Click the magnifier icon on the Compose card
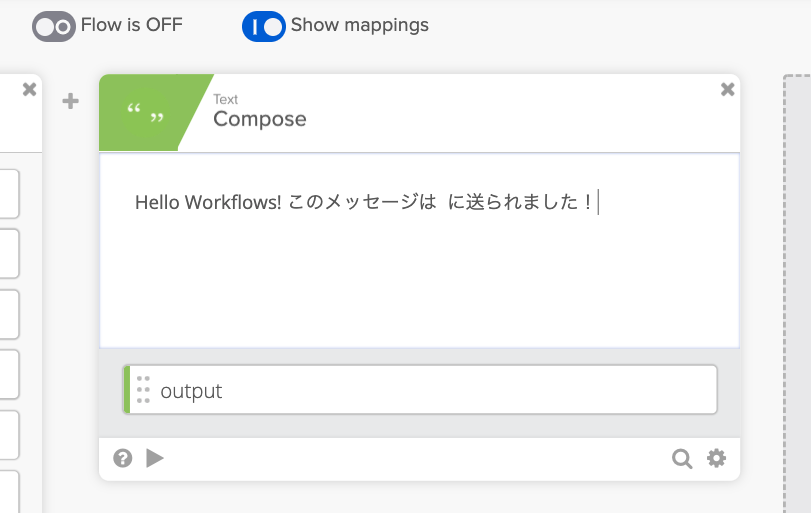Screen dimensions: 811x513 coord(682,458)
